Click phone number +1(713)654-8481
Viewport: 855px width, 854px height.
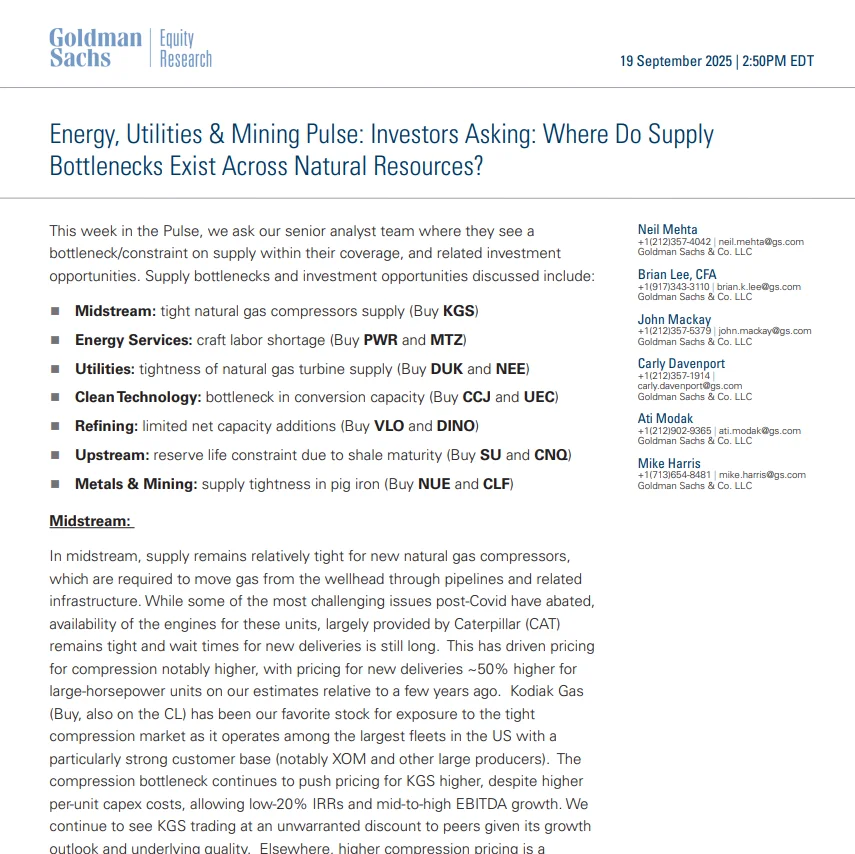pyautogui.click(x=674, y=474)
